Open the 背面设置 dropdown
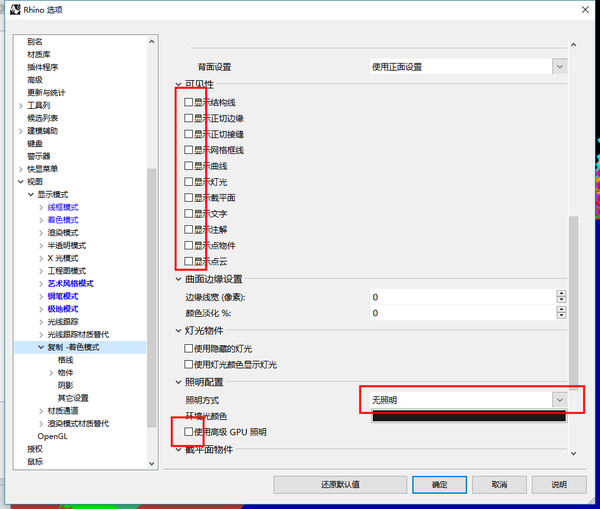Viewport: 600px width, 509px height. tap(468, 67)
